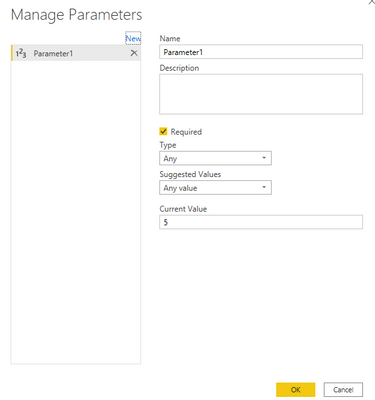The image size is (375, 400).
Task: Click the 123 number type icon beside Parameter1
Action: 21,53
